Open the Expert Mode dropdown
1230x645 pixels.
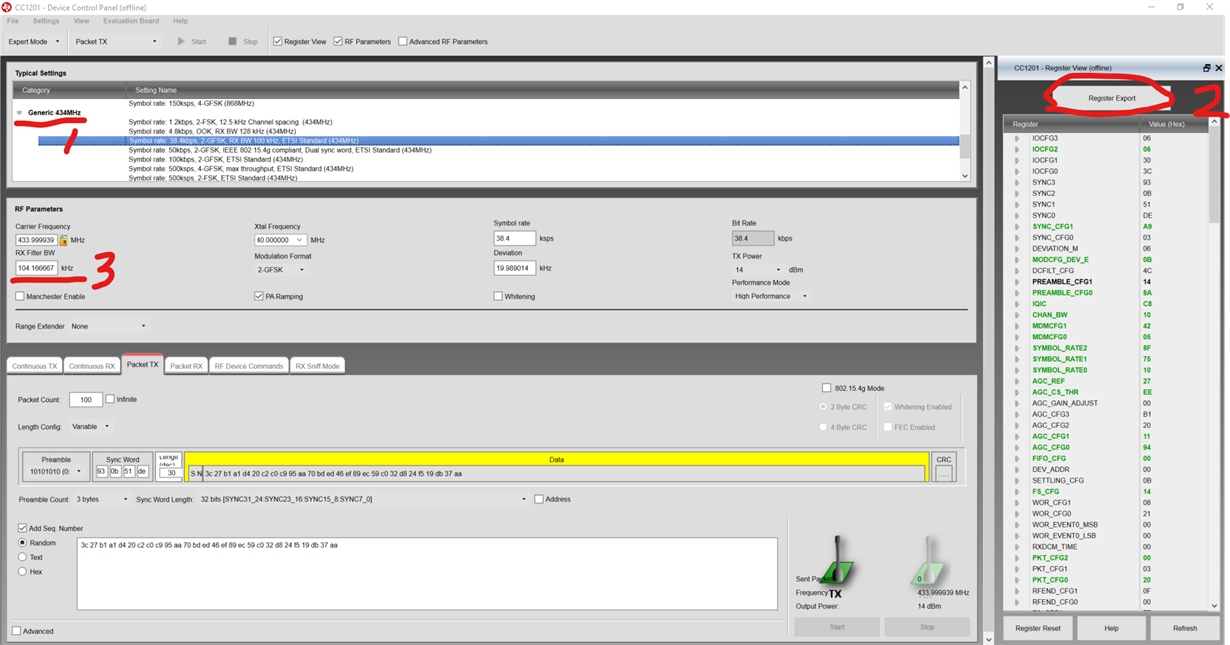click(34, 42)
